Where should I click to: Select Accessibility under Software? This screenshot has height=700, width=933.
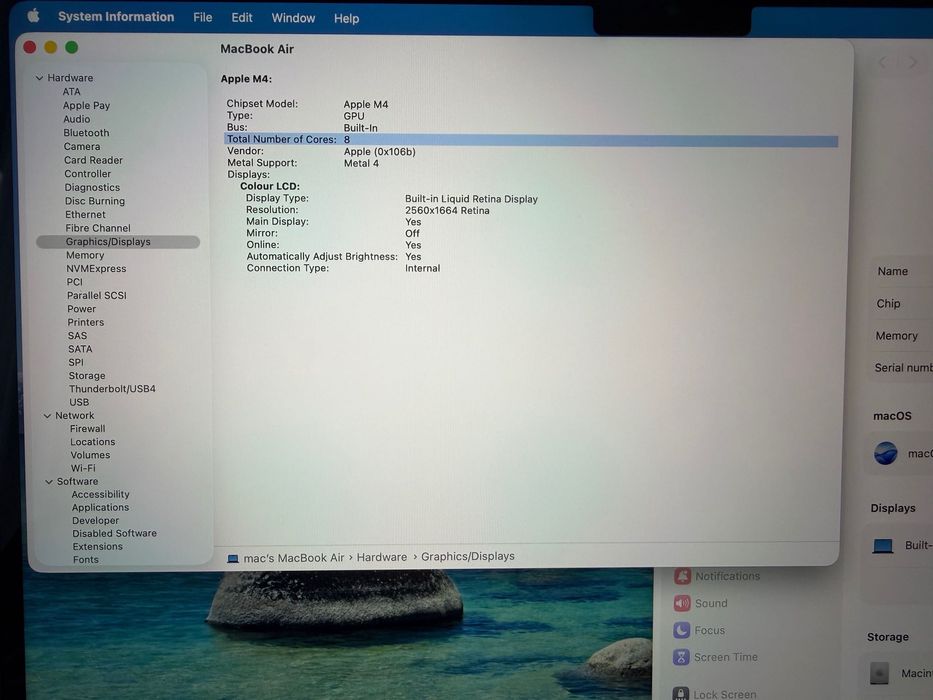[x=101, y=495]
